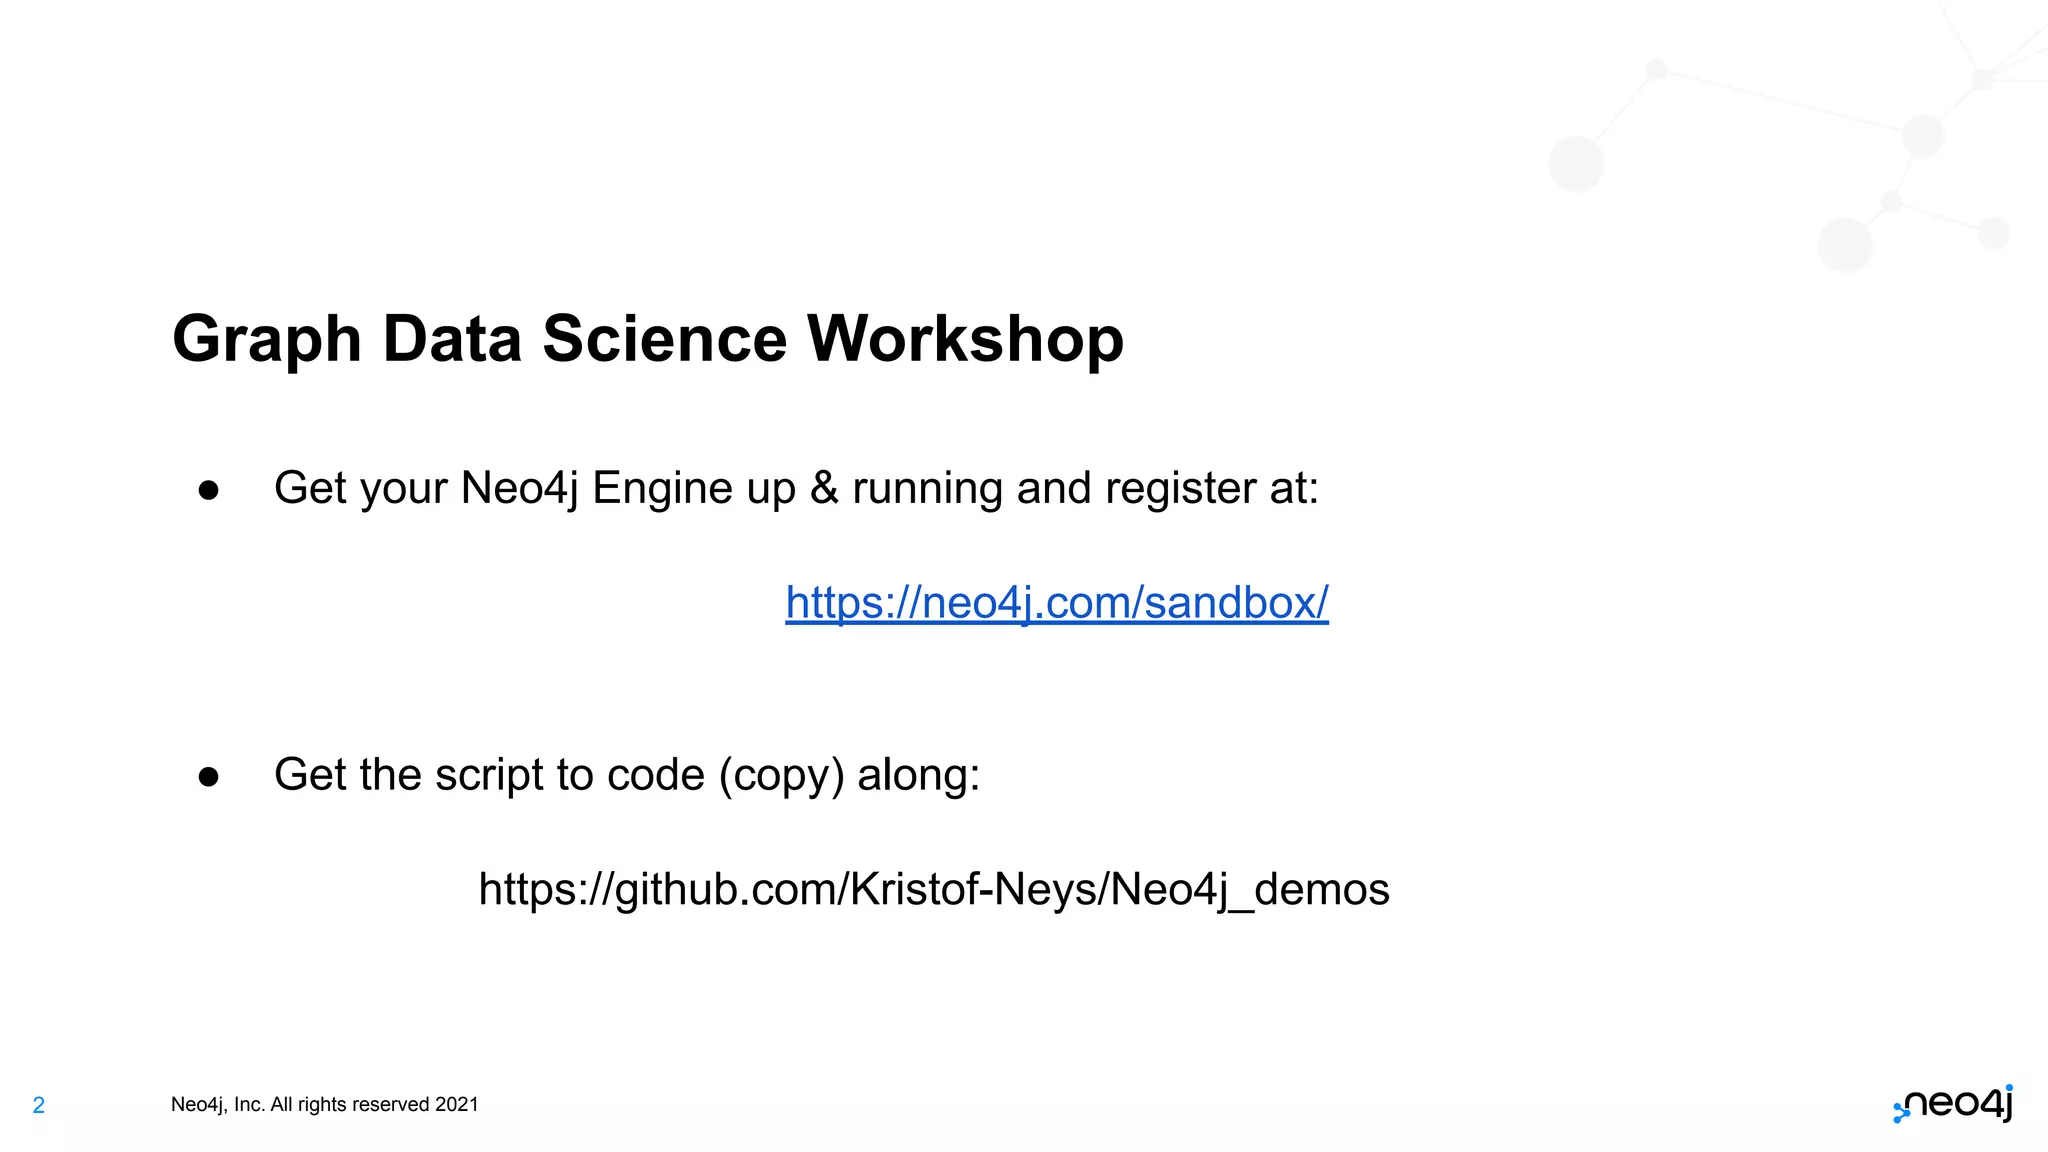Click the word 'Graph' in the heading

(x=267, y=339)
